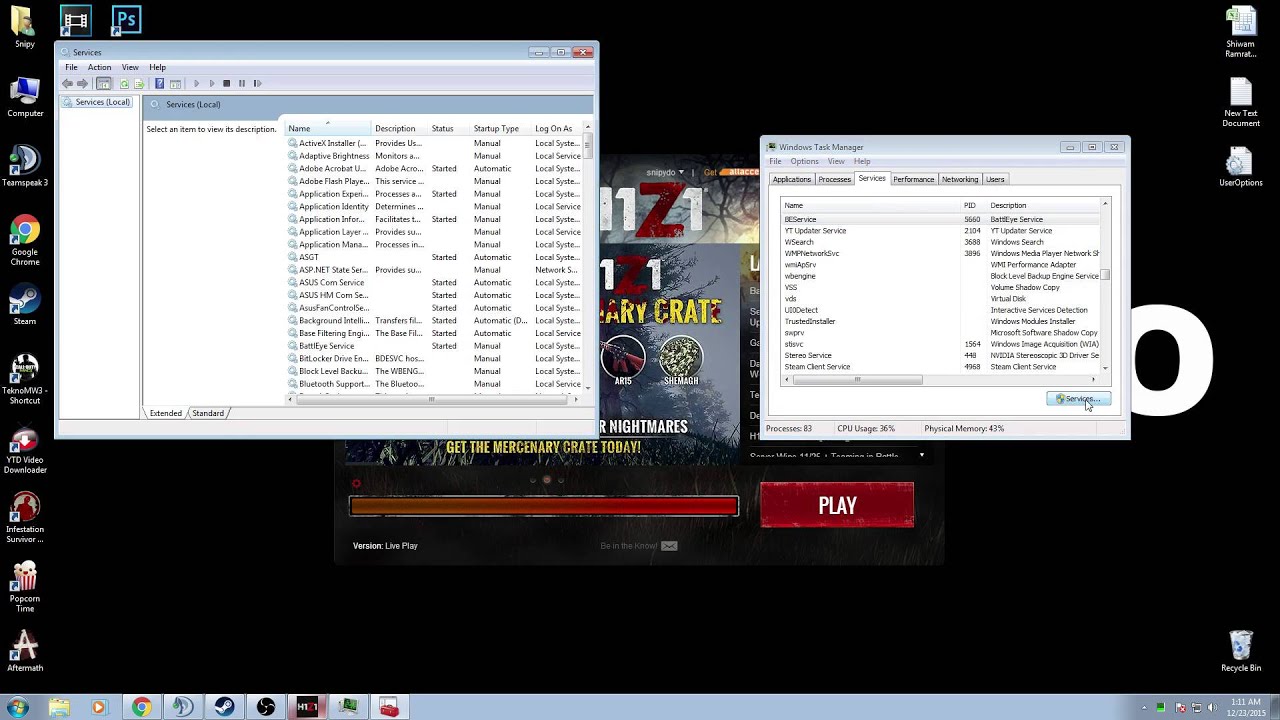
Task: Click the Refresh icon in Services toolbar
Action: tap(124, 84)
